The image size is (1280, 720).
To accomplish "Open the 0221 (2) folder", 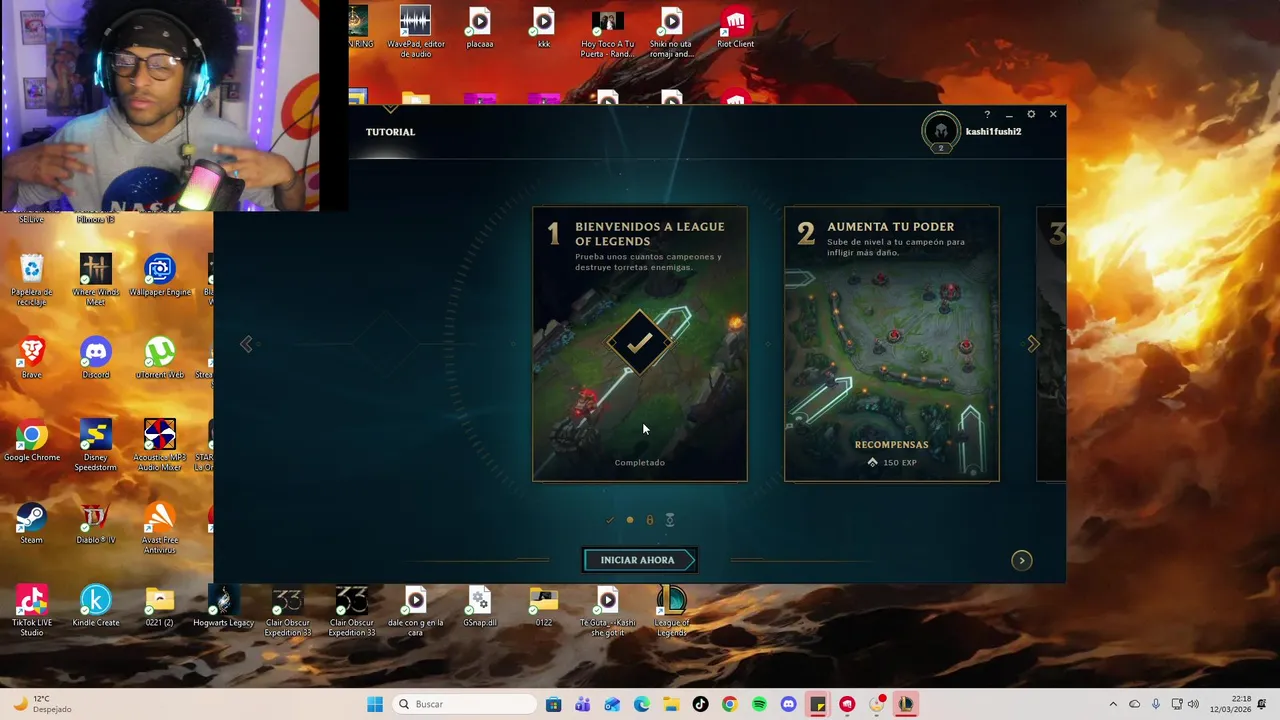I will tap(159, 607).
